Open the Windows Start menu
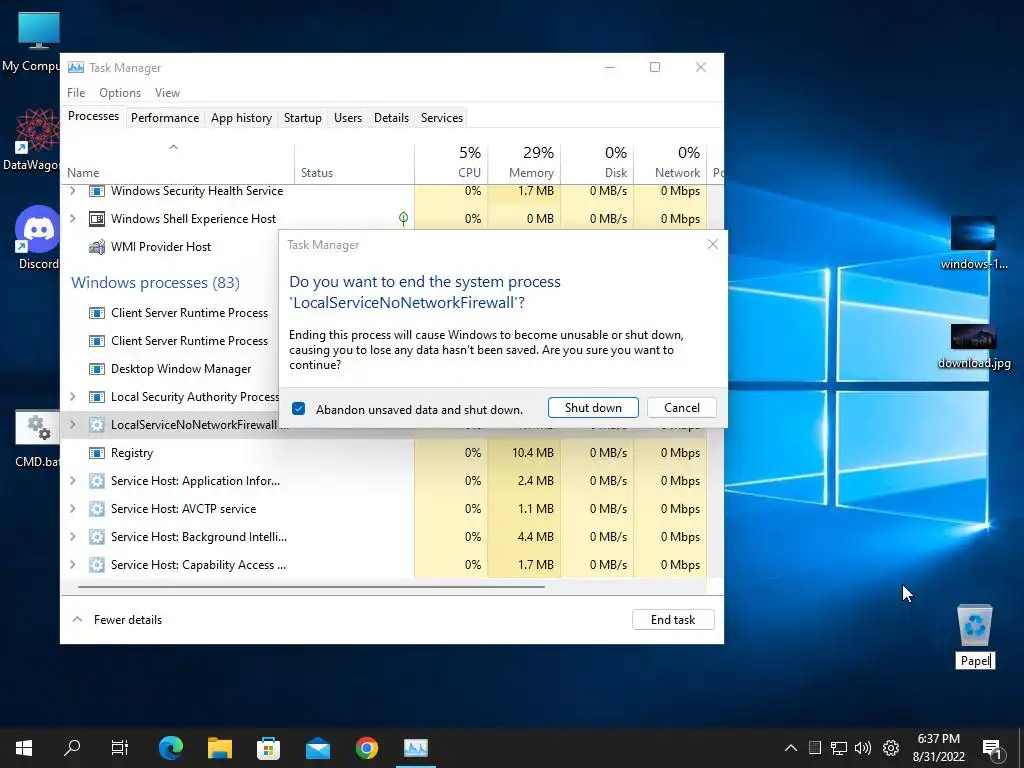Screen dimensions: 1024x768 click(24, 748)
